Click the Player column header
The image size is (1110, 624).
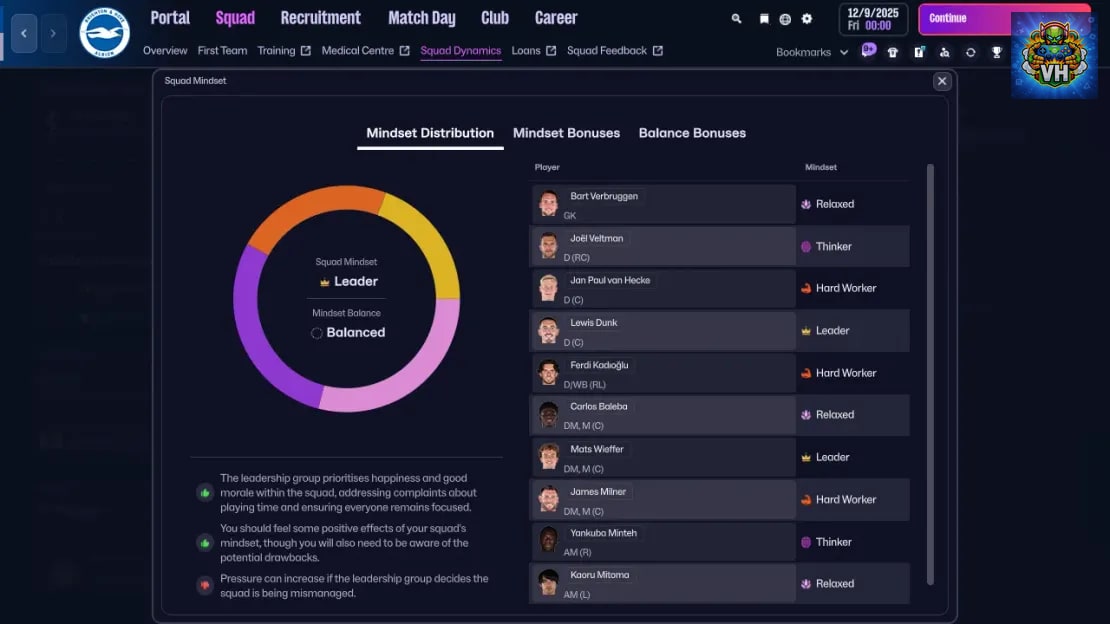547,167
